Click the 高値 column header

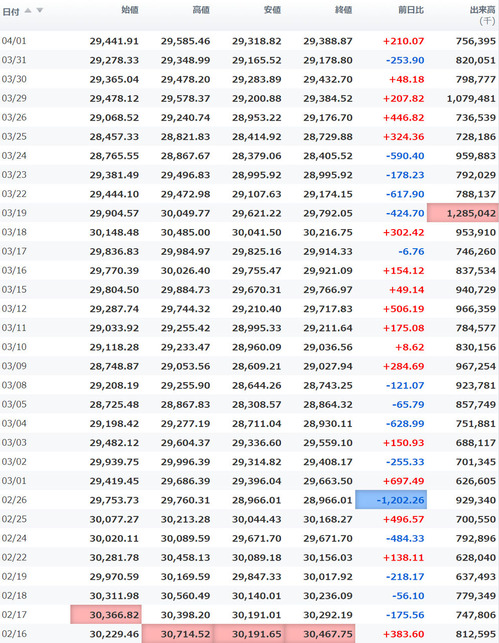coord(201,10)
